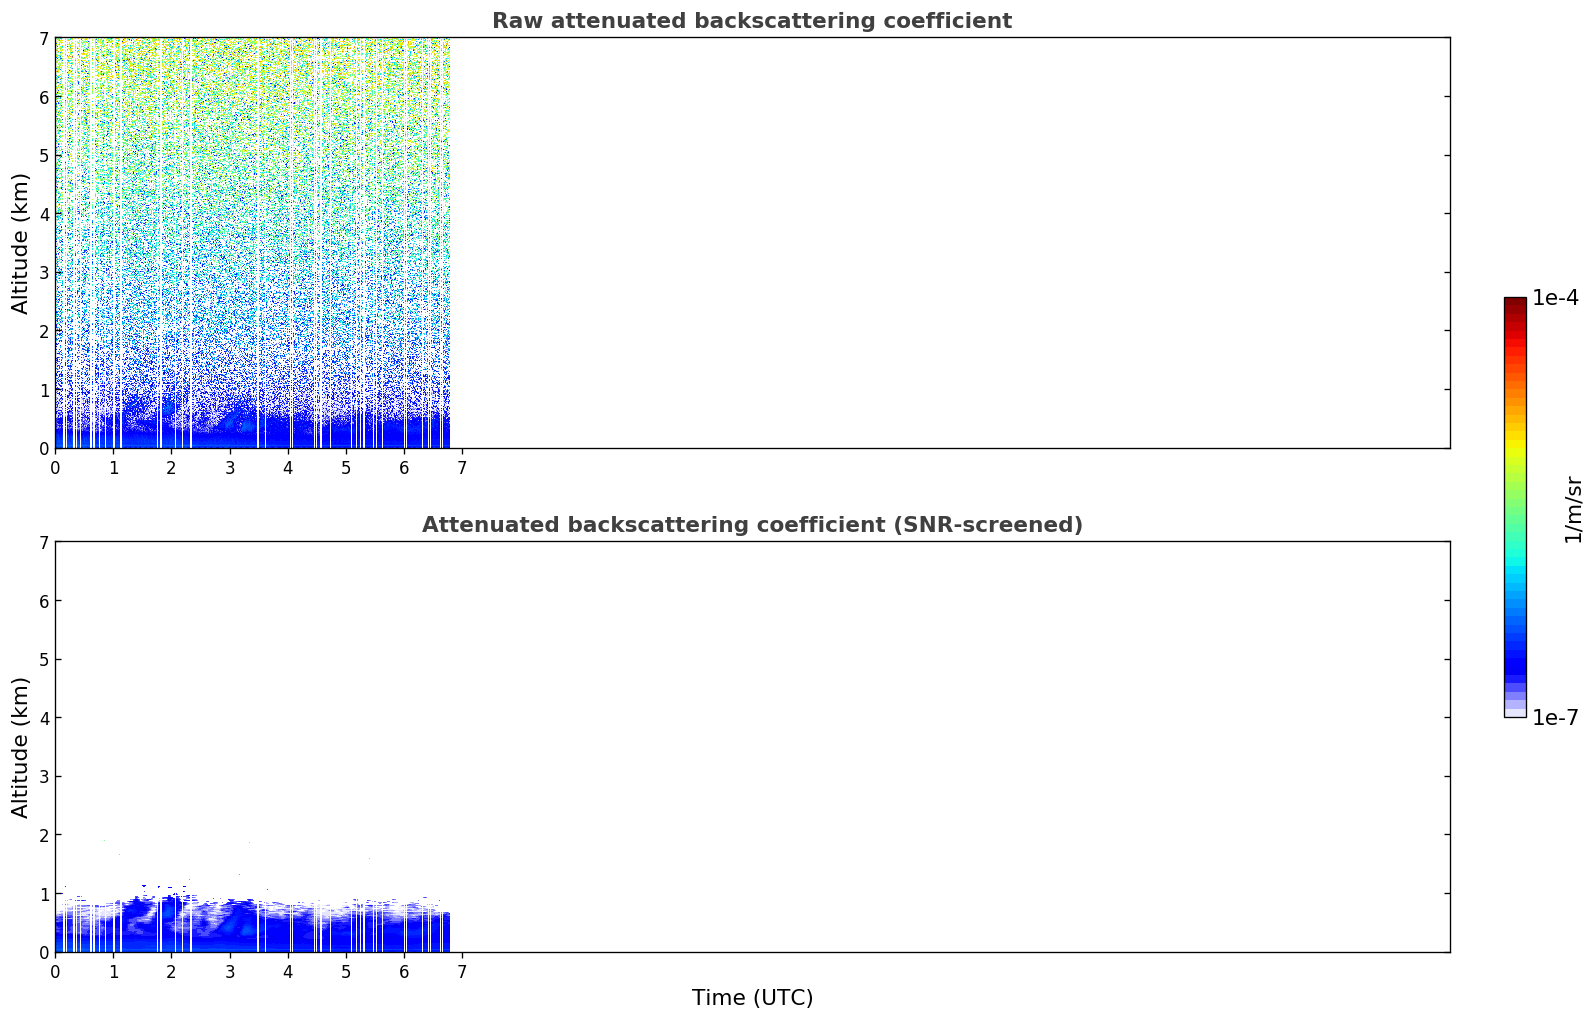Pick the yellow band in the colorbar
Screen dimensions: 1595x1020
[1515, 440]
